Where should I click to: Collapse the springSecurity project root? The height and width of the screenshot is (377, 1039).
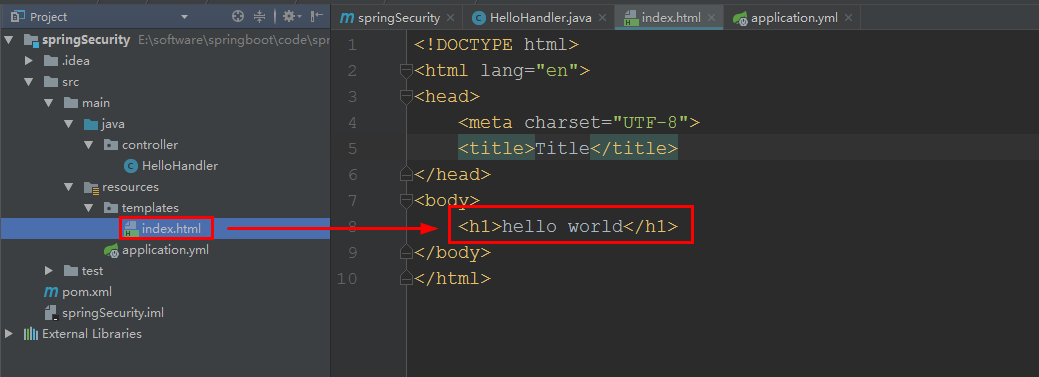[9, 40]
